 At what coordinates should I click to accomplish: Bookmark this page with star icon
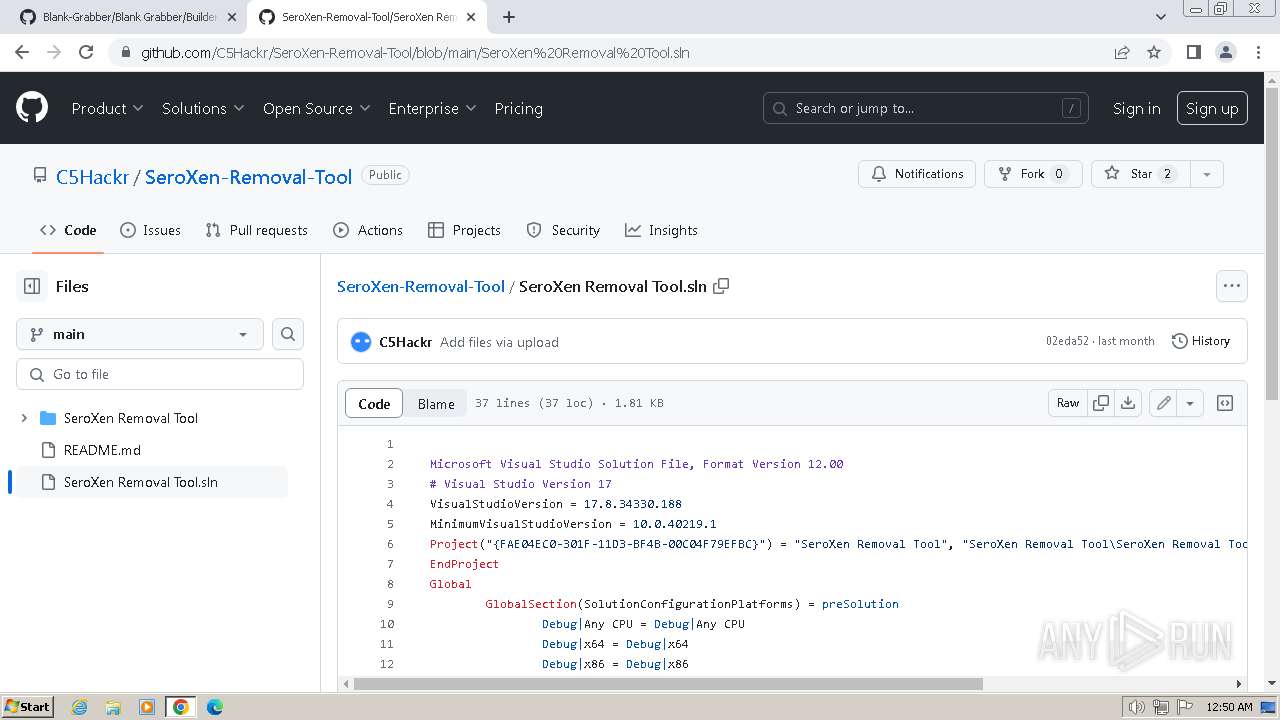pos(1154,52)
